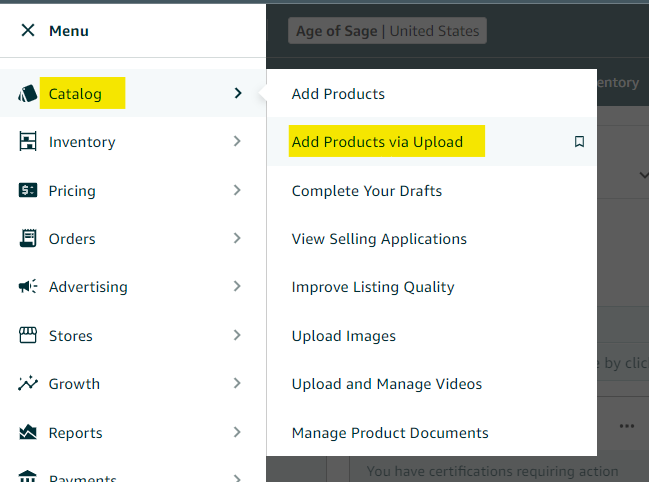Open Add Products via Upload

click(x=377, y=142)
